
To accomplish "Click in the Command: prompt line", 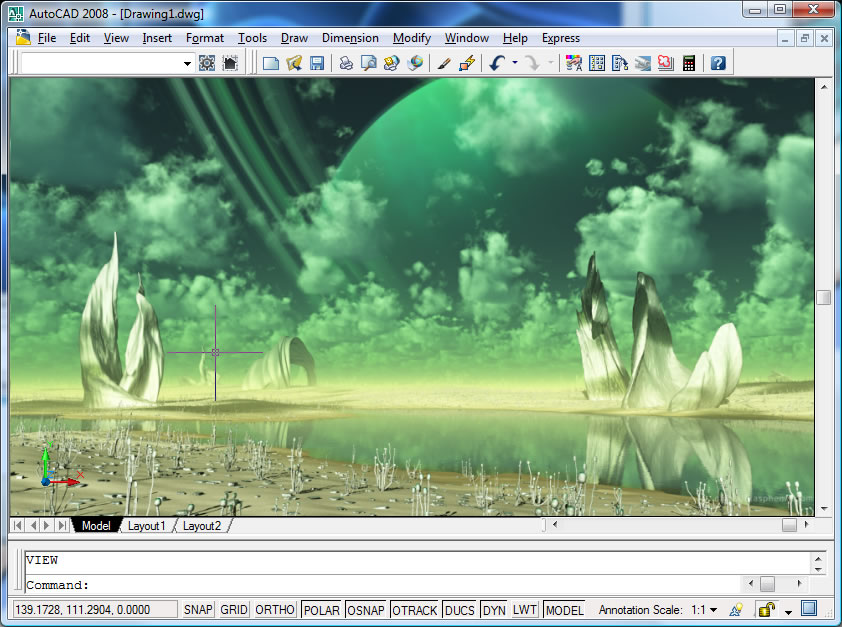I will [x=381, y=585].
